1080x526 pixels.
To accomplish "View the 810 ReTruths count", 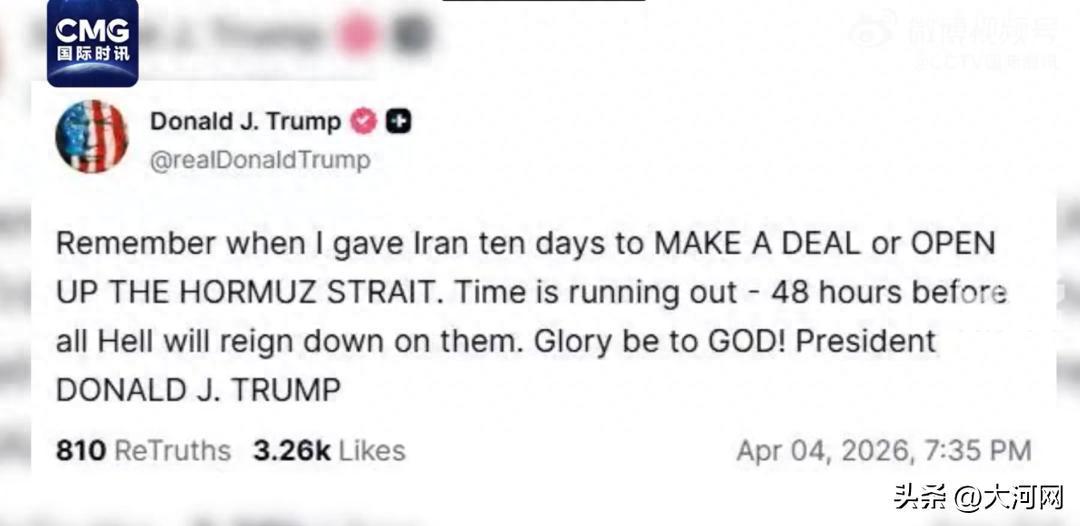I will [x=80, y=450].
